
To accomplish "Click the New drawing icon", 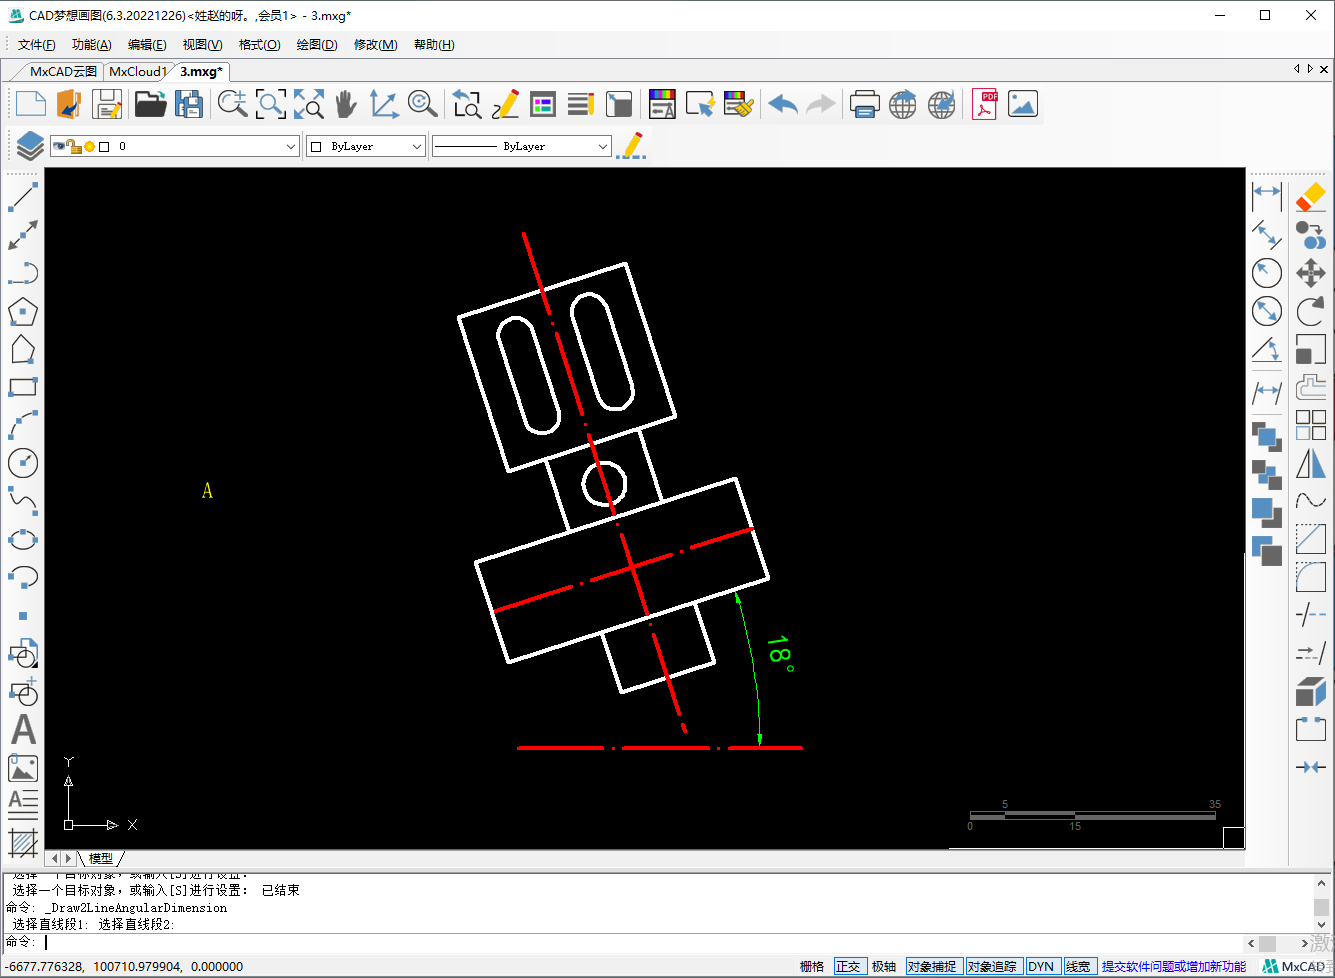I will pyautogui.click(x=31, y=104).
